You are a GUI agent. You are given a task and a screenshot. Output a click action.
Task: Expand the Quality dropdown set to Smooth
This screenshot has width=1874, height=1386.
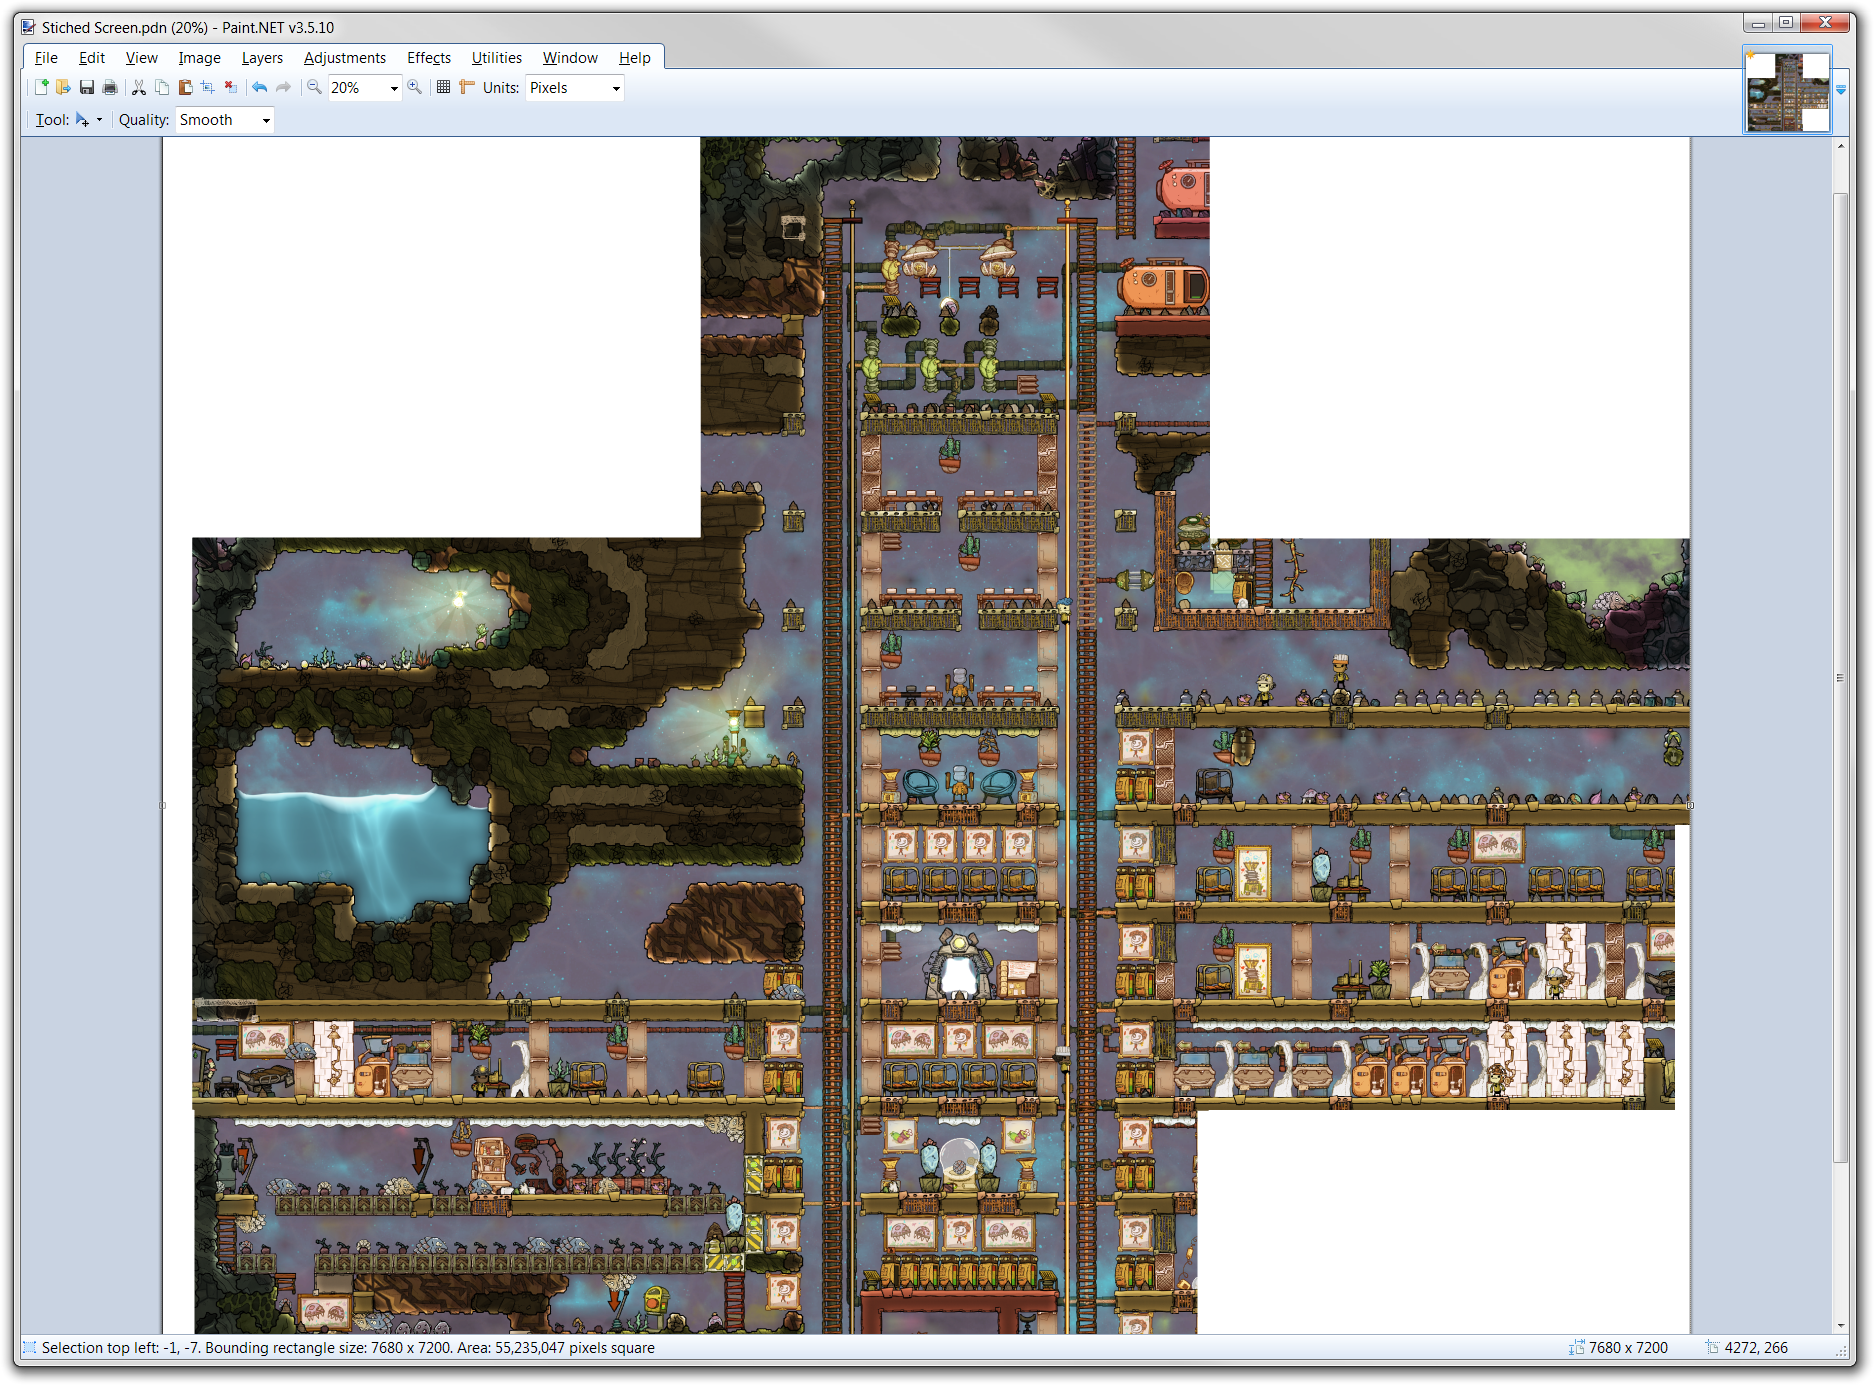click(x=265, y=121)
